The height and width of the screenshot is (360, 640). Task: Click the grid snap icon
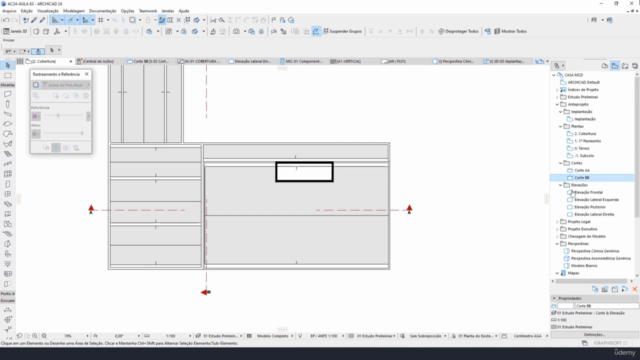(100, 20)
